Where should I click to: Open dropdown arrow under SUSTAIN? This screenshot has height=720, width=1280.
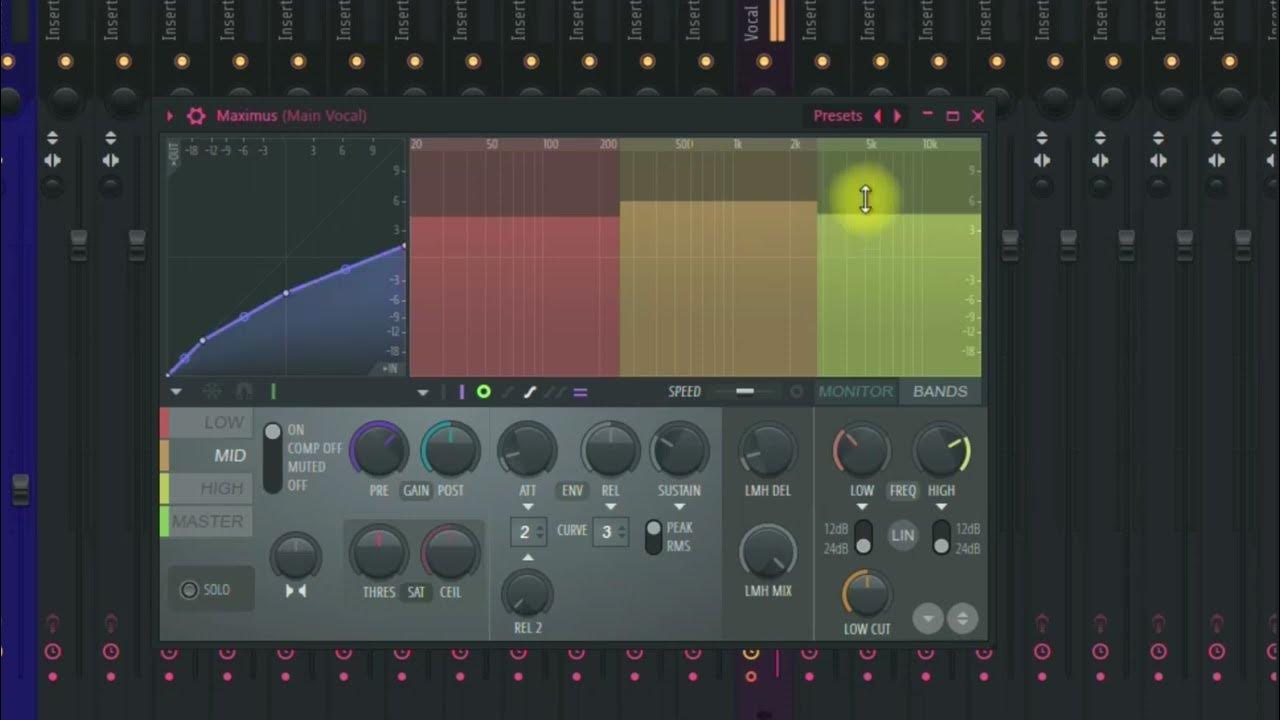pos(680,507)
